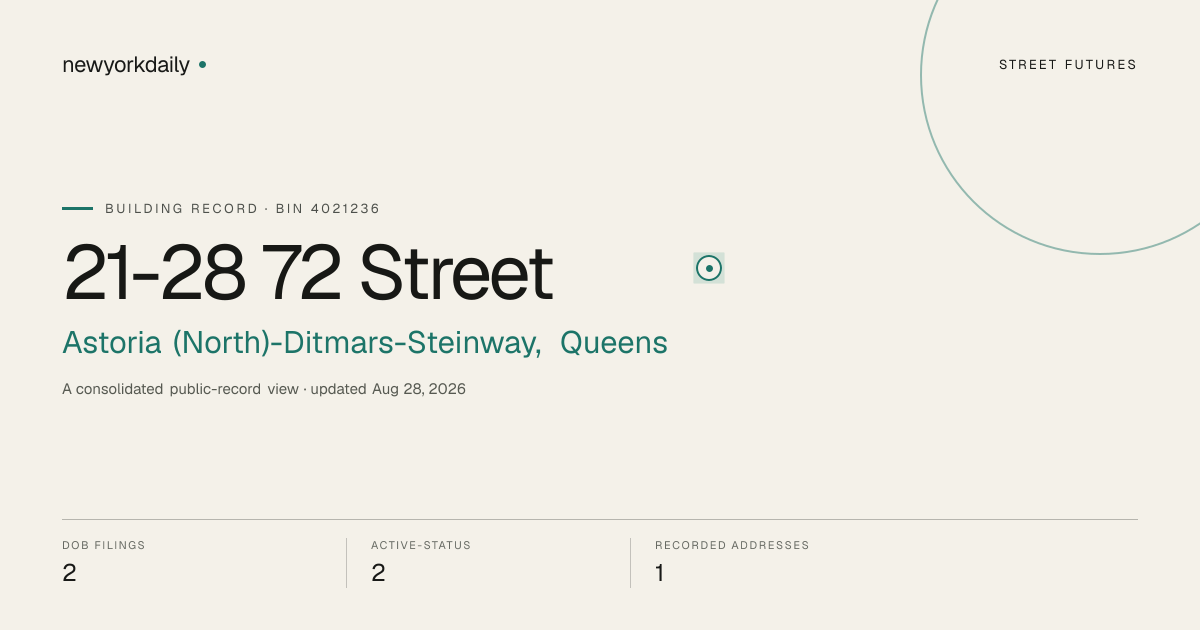Click the updated Aug 28, 2026 date
This screenshot has width=1200, height=630.
coord(388,389)
